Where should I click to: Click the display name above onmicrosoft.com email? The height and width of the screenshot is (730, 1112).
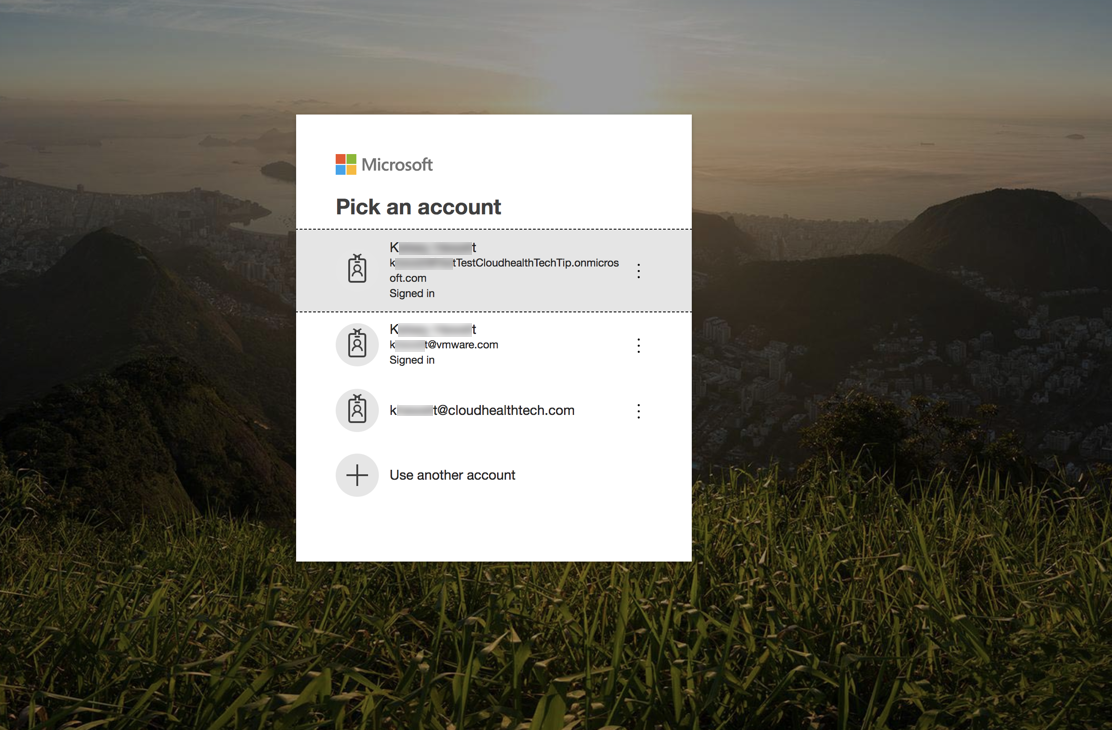432,247
